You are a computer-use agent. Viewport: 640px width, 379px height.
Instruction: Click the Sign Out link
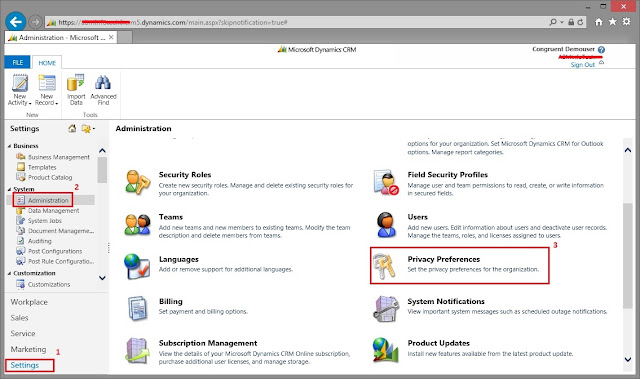582,65
